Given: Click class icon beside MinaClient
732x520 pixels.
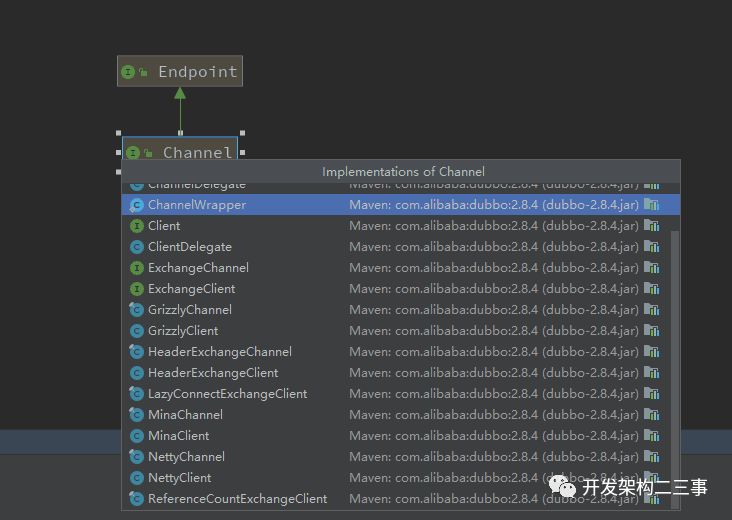Looking at the screenshot, I should (136, 436).
